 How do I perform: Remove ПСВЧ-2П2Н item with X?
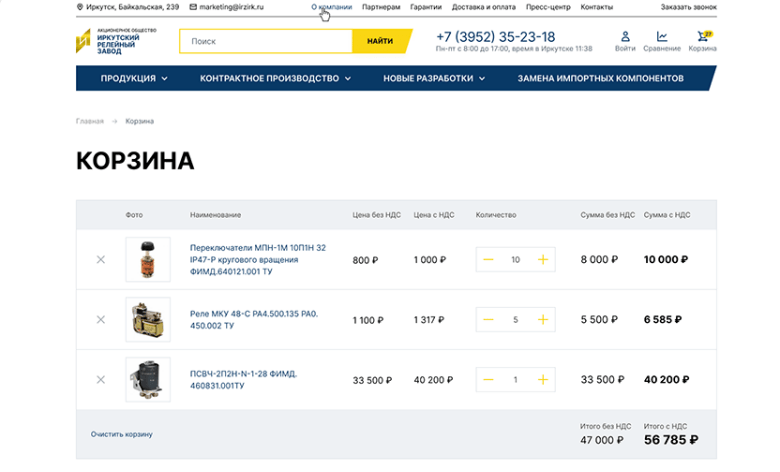[x=100, y=380]
